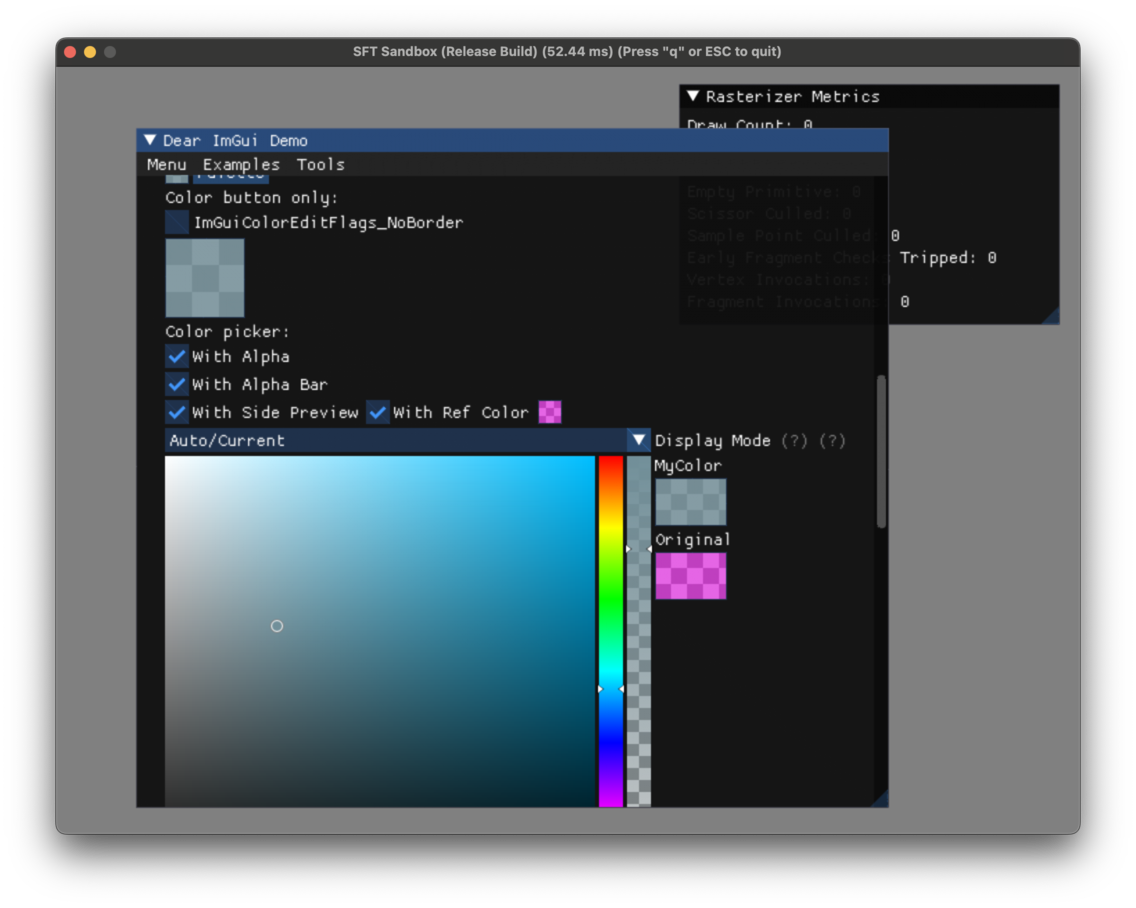Click the checkered alpha bar
The image size is (1136, 908).
(x=638, y=631)
